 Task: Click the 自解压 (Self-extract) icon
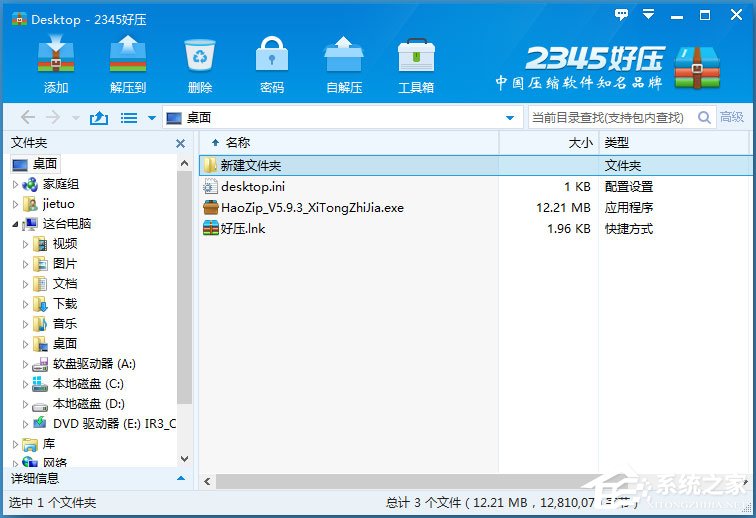(x=344, y=56)
